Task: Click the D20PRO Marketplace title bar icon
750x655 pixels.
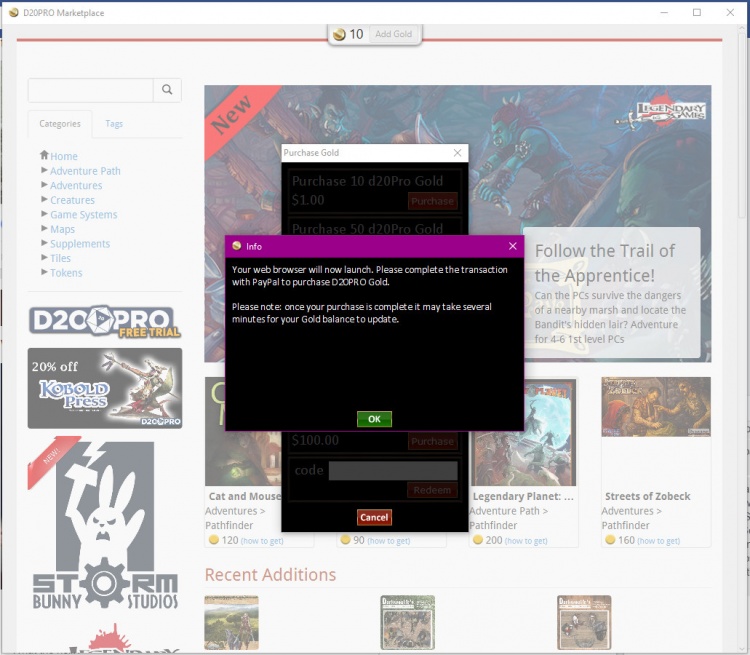Action: [14, 12]
